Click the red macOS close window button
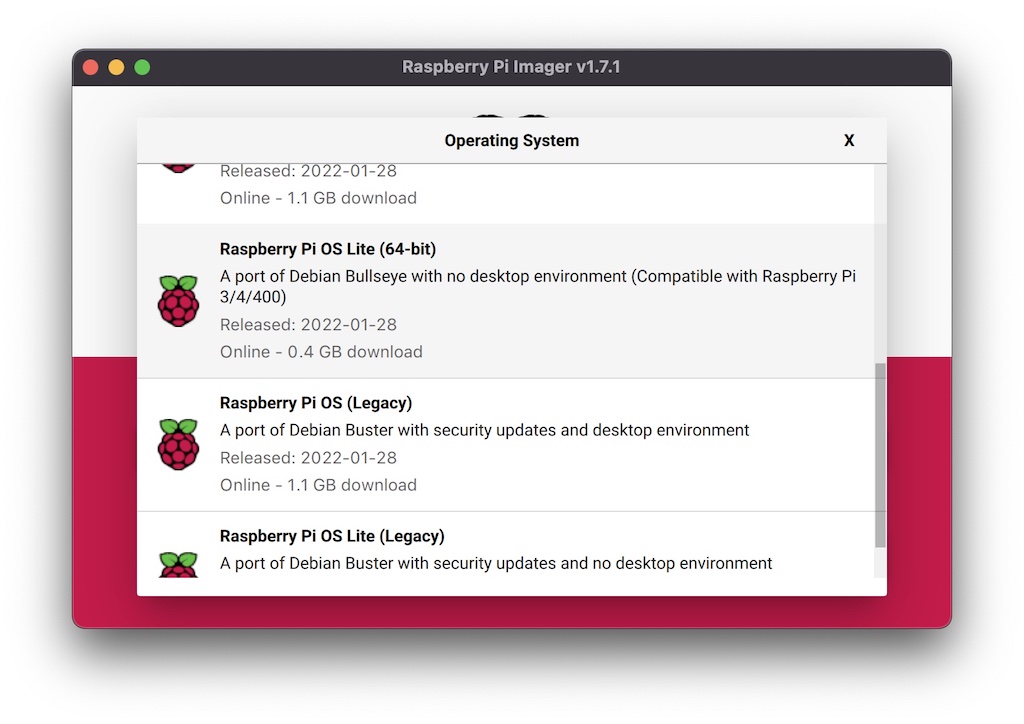 [x=91, y=67]
